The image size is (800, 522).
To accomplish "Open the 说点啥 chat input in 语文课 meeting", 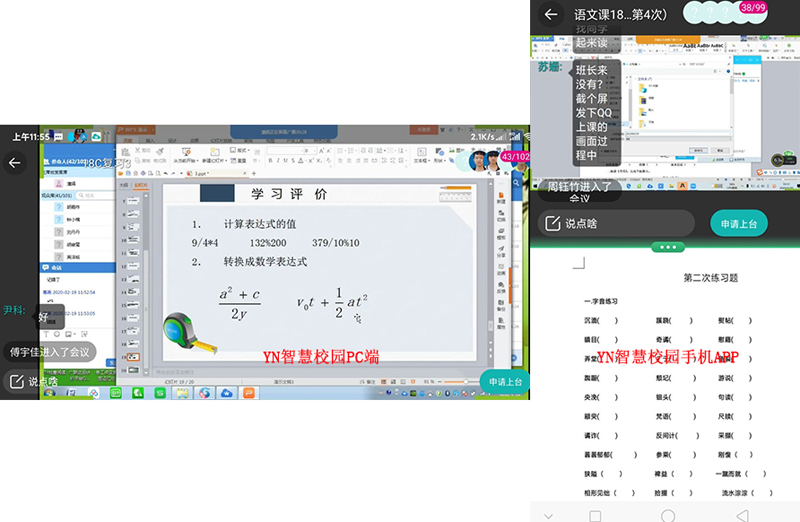I will 615,223.
